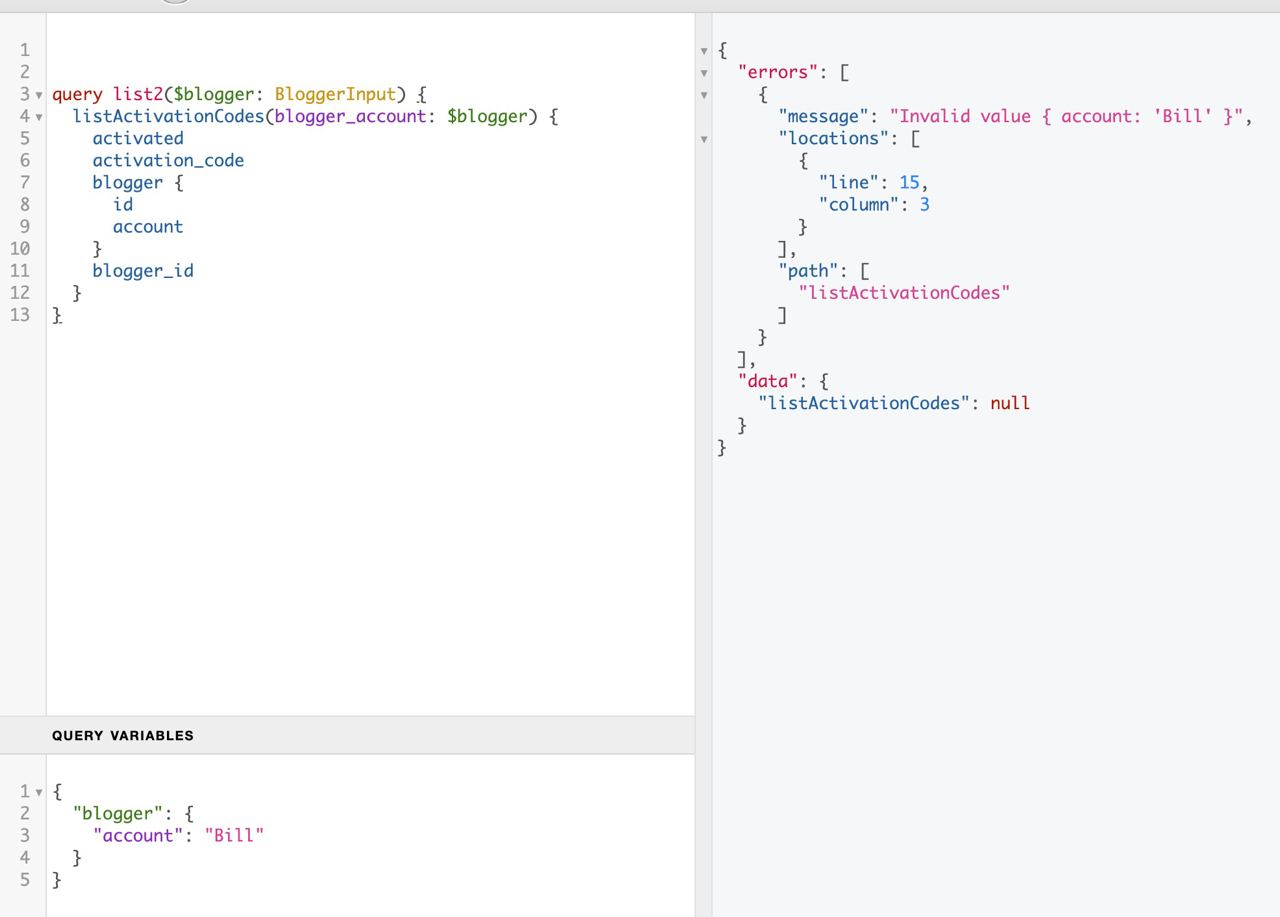Screen dimensions: 1280x917
Task: Click the $blogger variable in the query definition
Action: tap(214, 94)
